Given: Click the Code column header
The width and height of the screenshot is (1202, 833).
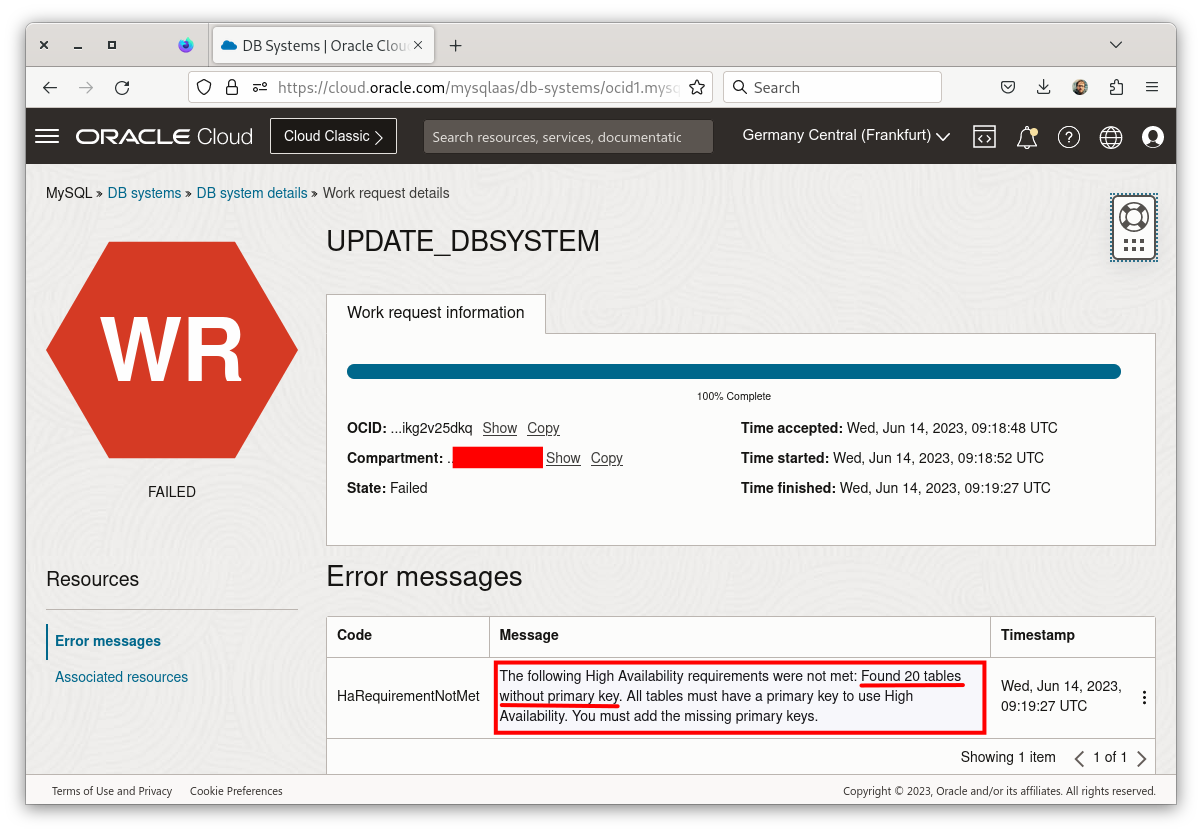Looking at the screenshot, I should (x=408, y=636).
